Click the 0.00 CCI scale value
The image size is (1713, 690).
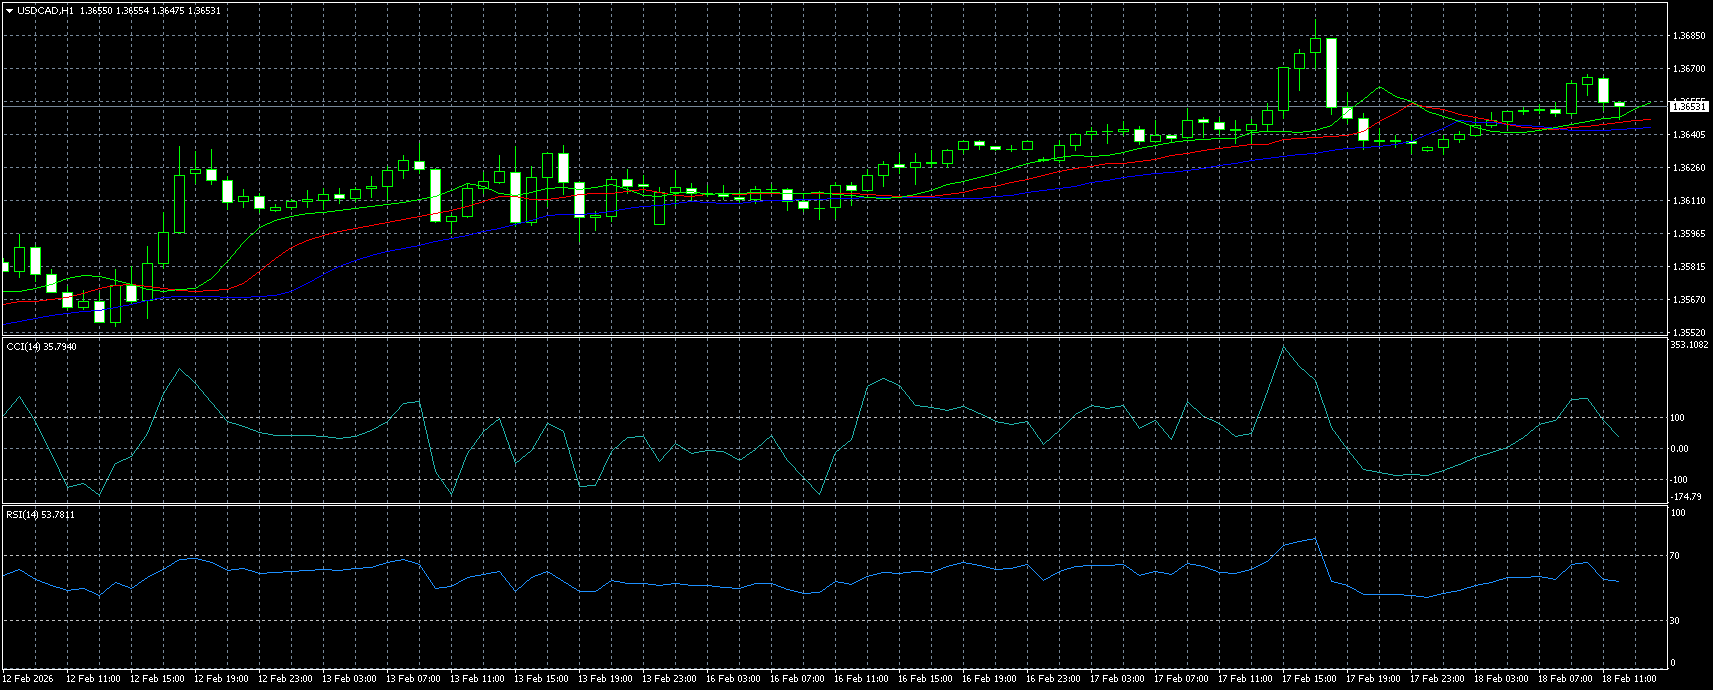pos(1680,448)
